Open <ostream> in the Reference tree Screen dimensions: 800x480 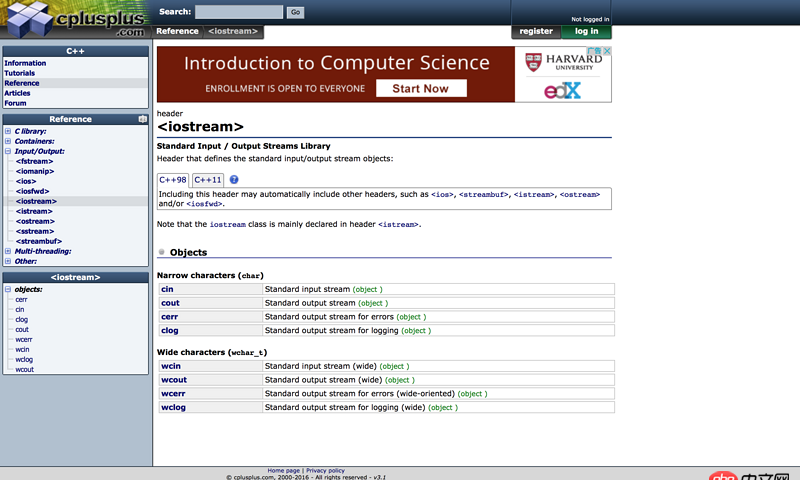tap(35, 221)
